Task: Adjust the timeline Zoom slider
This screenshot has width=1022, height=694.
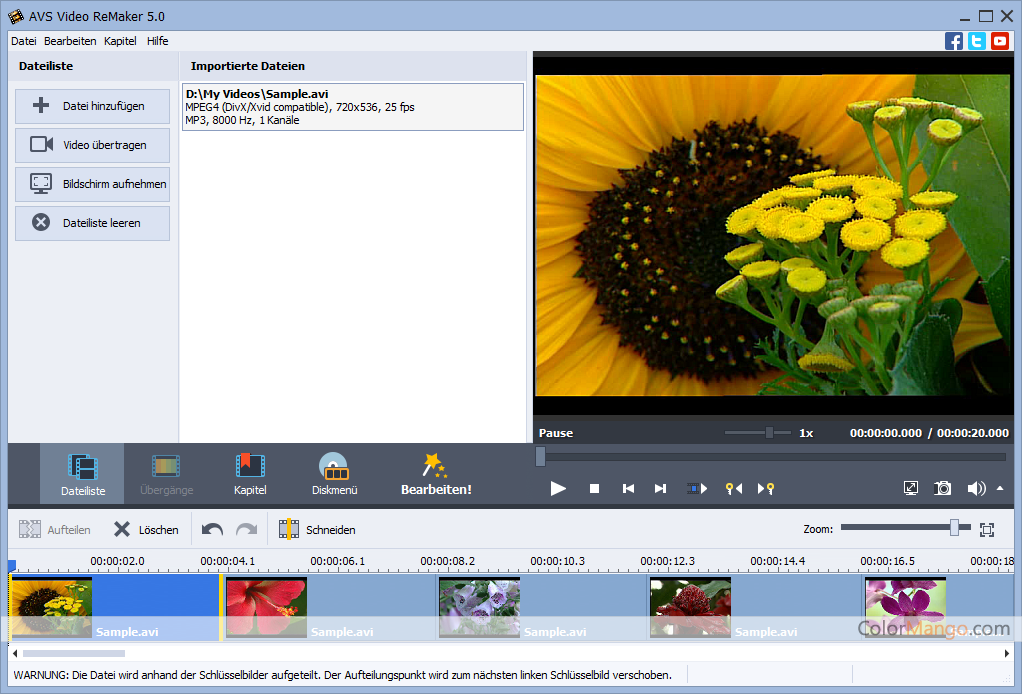Action: [954, 527]
